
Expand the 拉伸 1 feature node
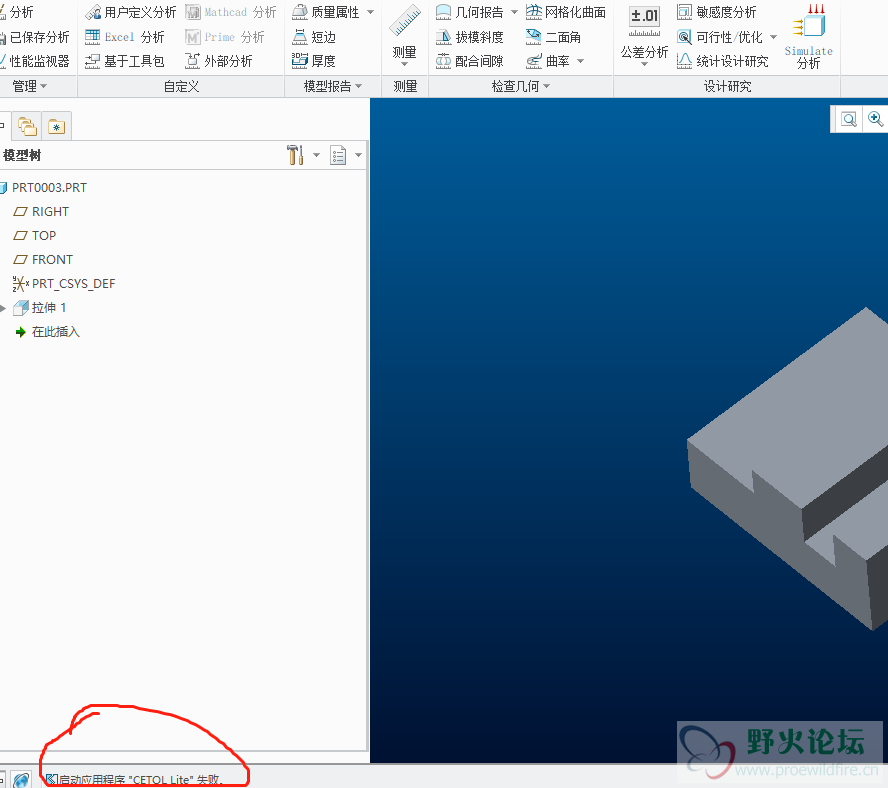[x=3, y=308]
